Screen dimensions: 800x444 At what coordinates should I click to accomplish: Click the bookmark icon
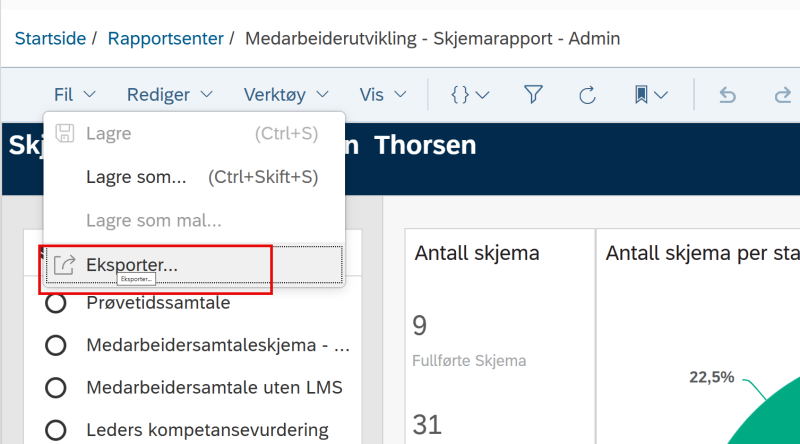(x=641, y=95)
